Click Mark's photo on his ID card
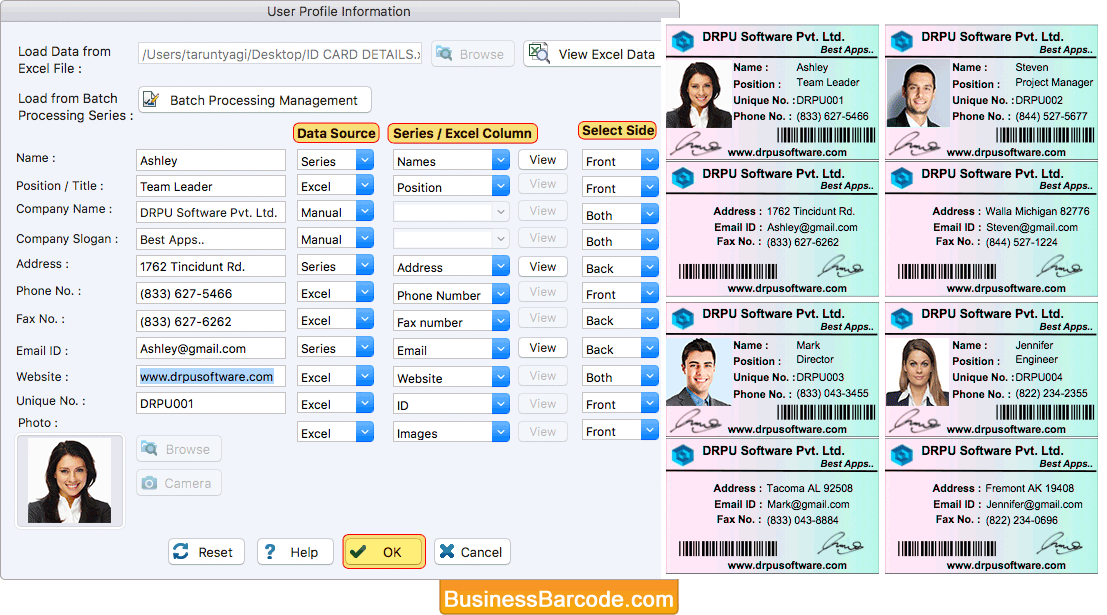Screen dimensions: 1107x615 (x=699, y=371)
